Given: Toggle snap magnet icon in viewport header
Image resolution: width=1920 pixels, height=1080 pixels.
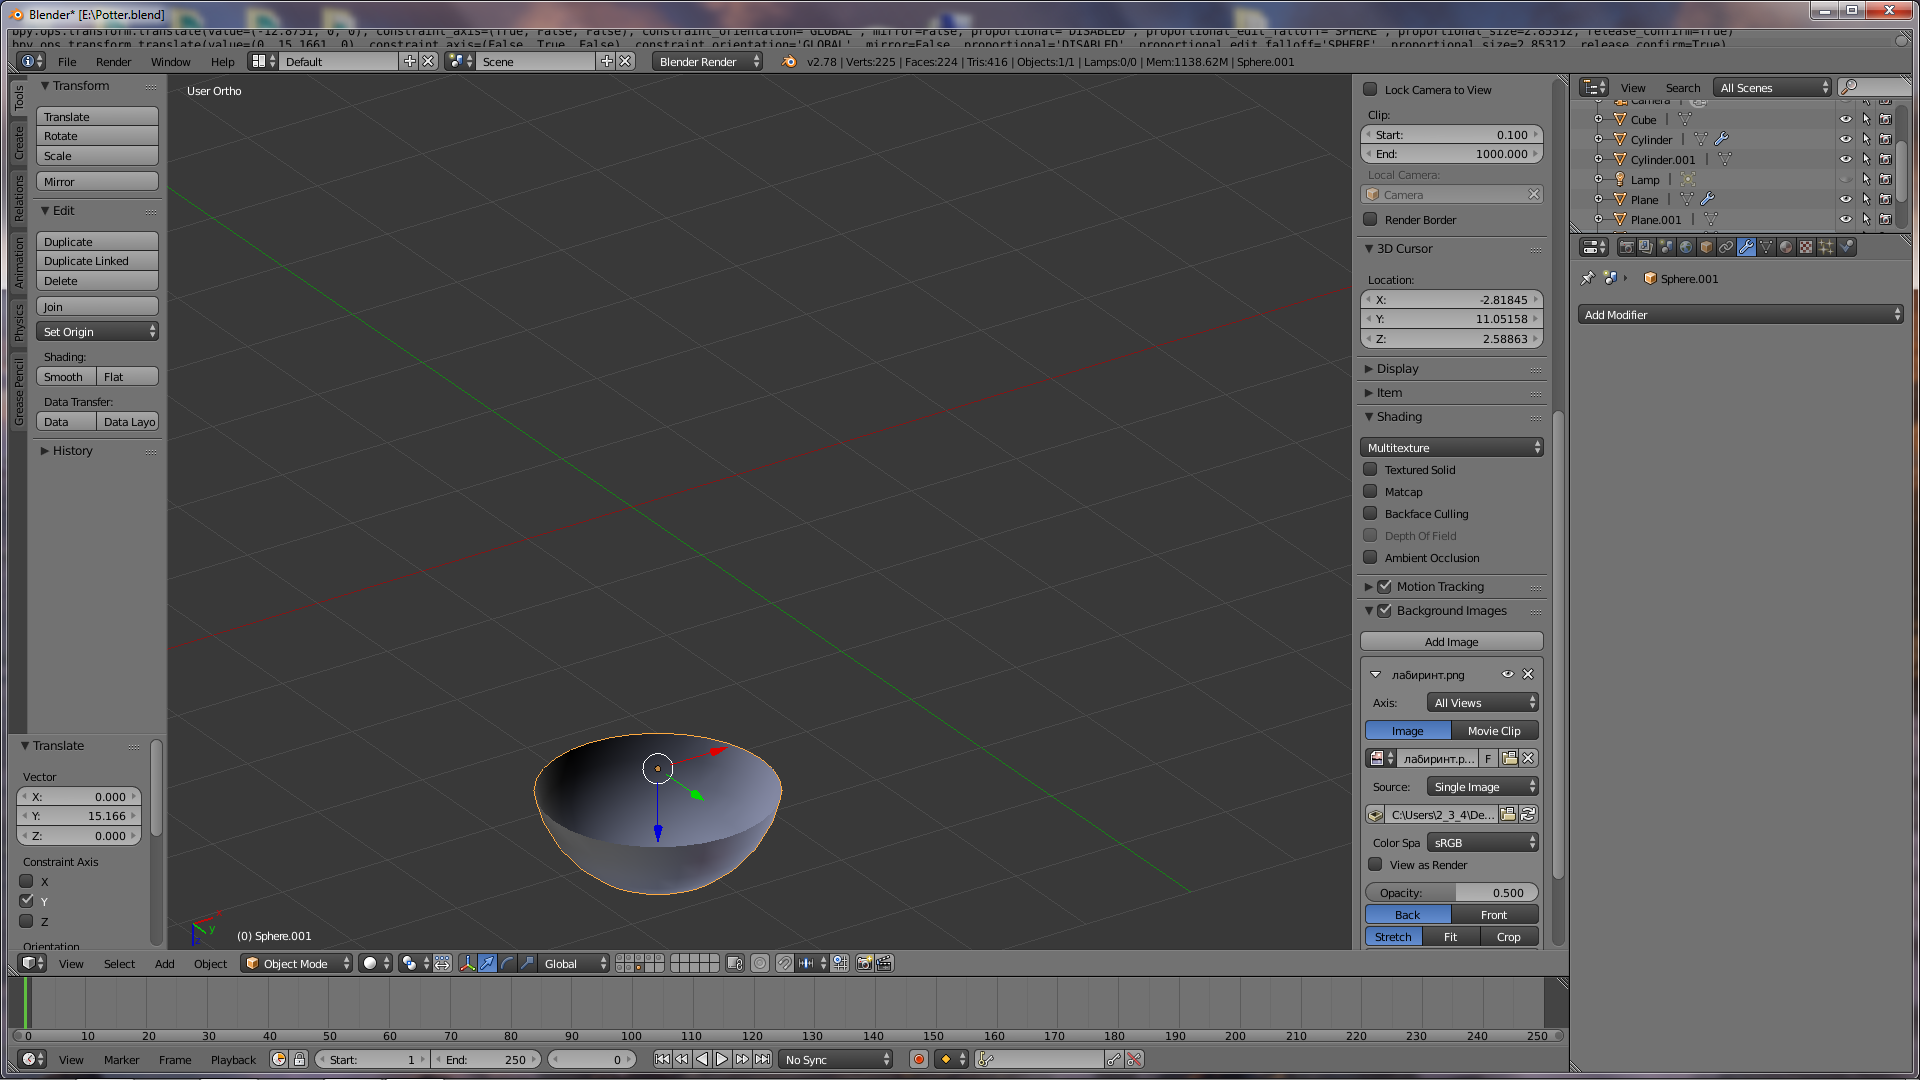Looking at the screenshot, I should (x=785, y=963).
